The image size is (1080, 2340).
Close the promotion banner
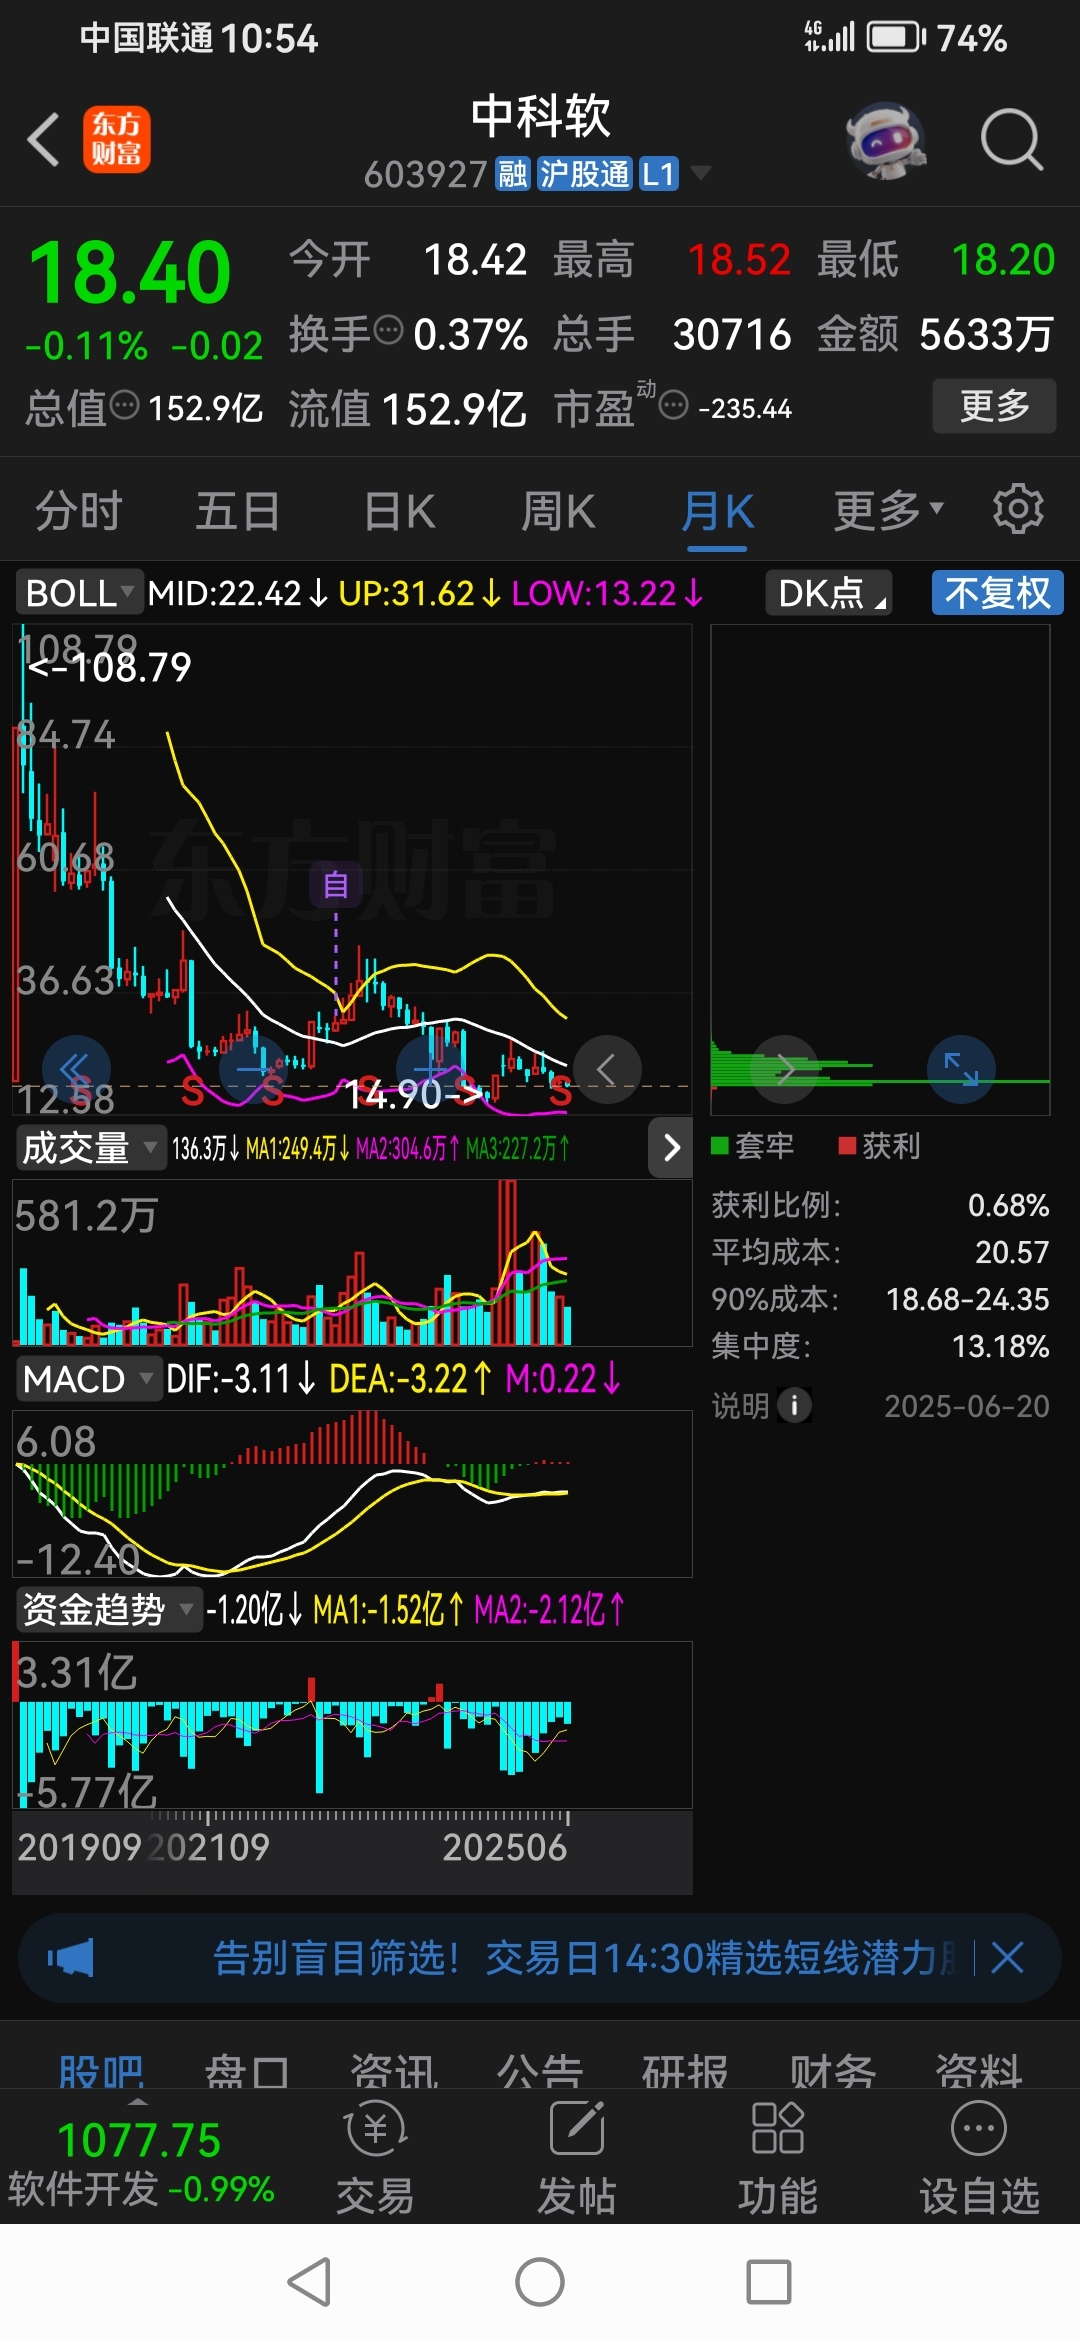(x=1007, y=1957)
